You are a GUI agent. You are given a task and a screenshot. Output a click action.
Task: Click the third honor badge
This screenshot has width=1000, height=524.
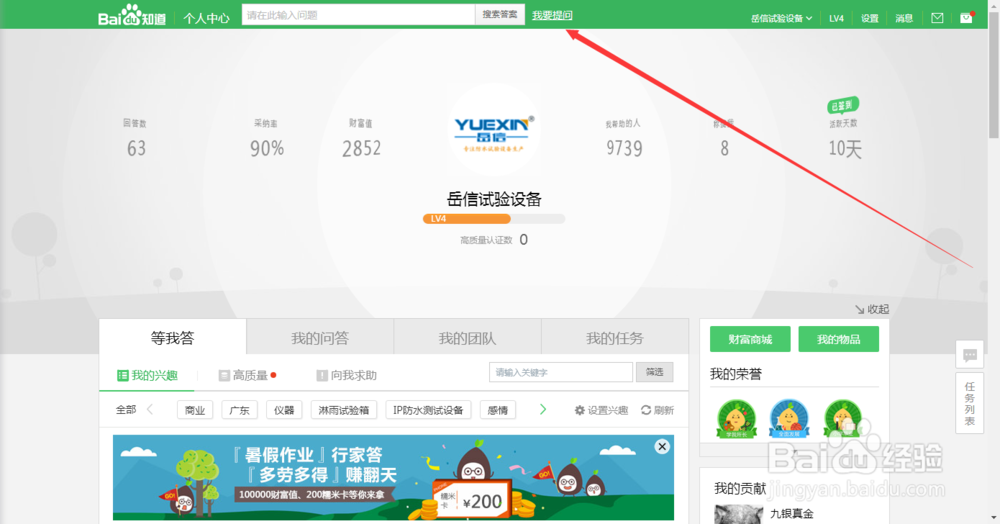click(x=842, y=419)
